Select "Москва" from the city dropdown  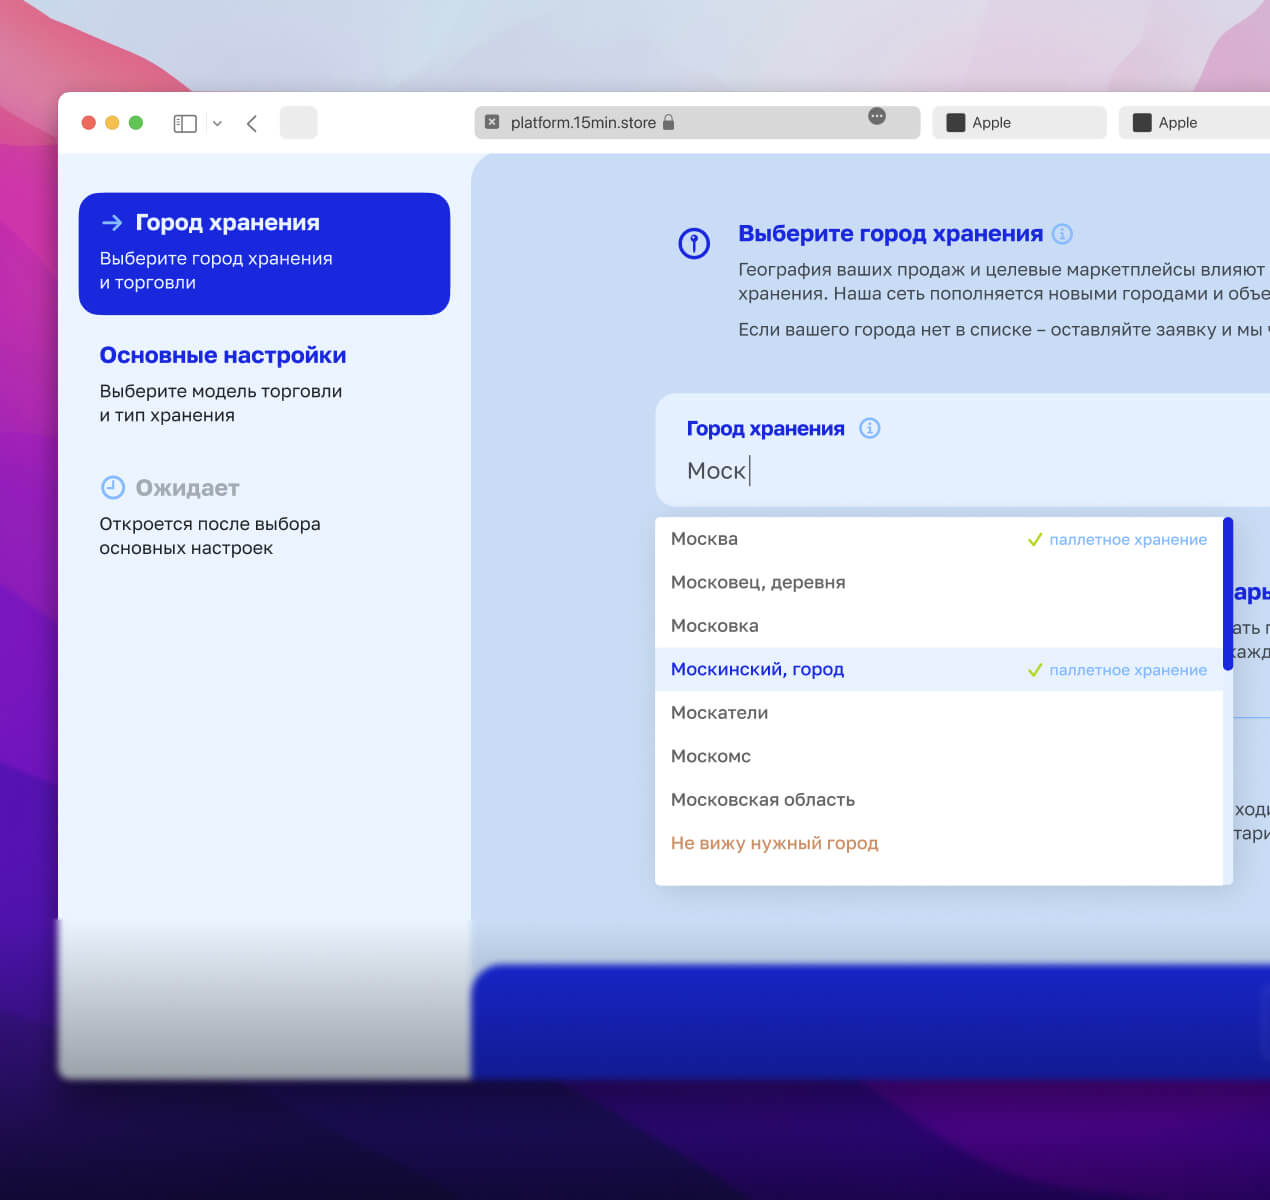coord(705,539)
